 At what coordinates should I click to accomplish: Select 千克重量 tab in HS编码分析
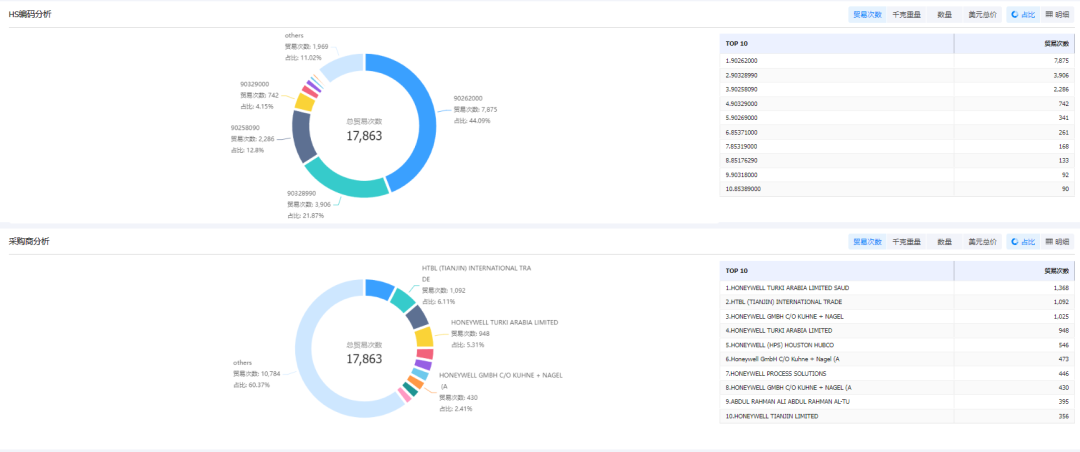click(x=905, y=14)
